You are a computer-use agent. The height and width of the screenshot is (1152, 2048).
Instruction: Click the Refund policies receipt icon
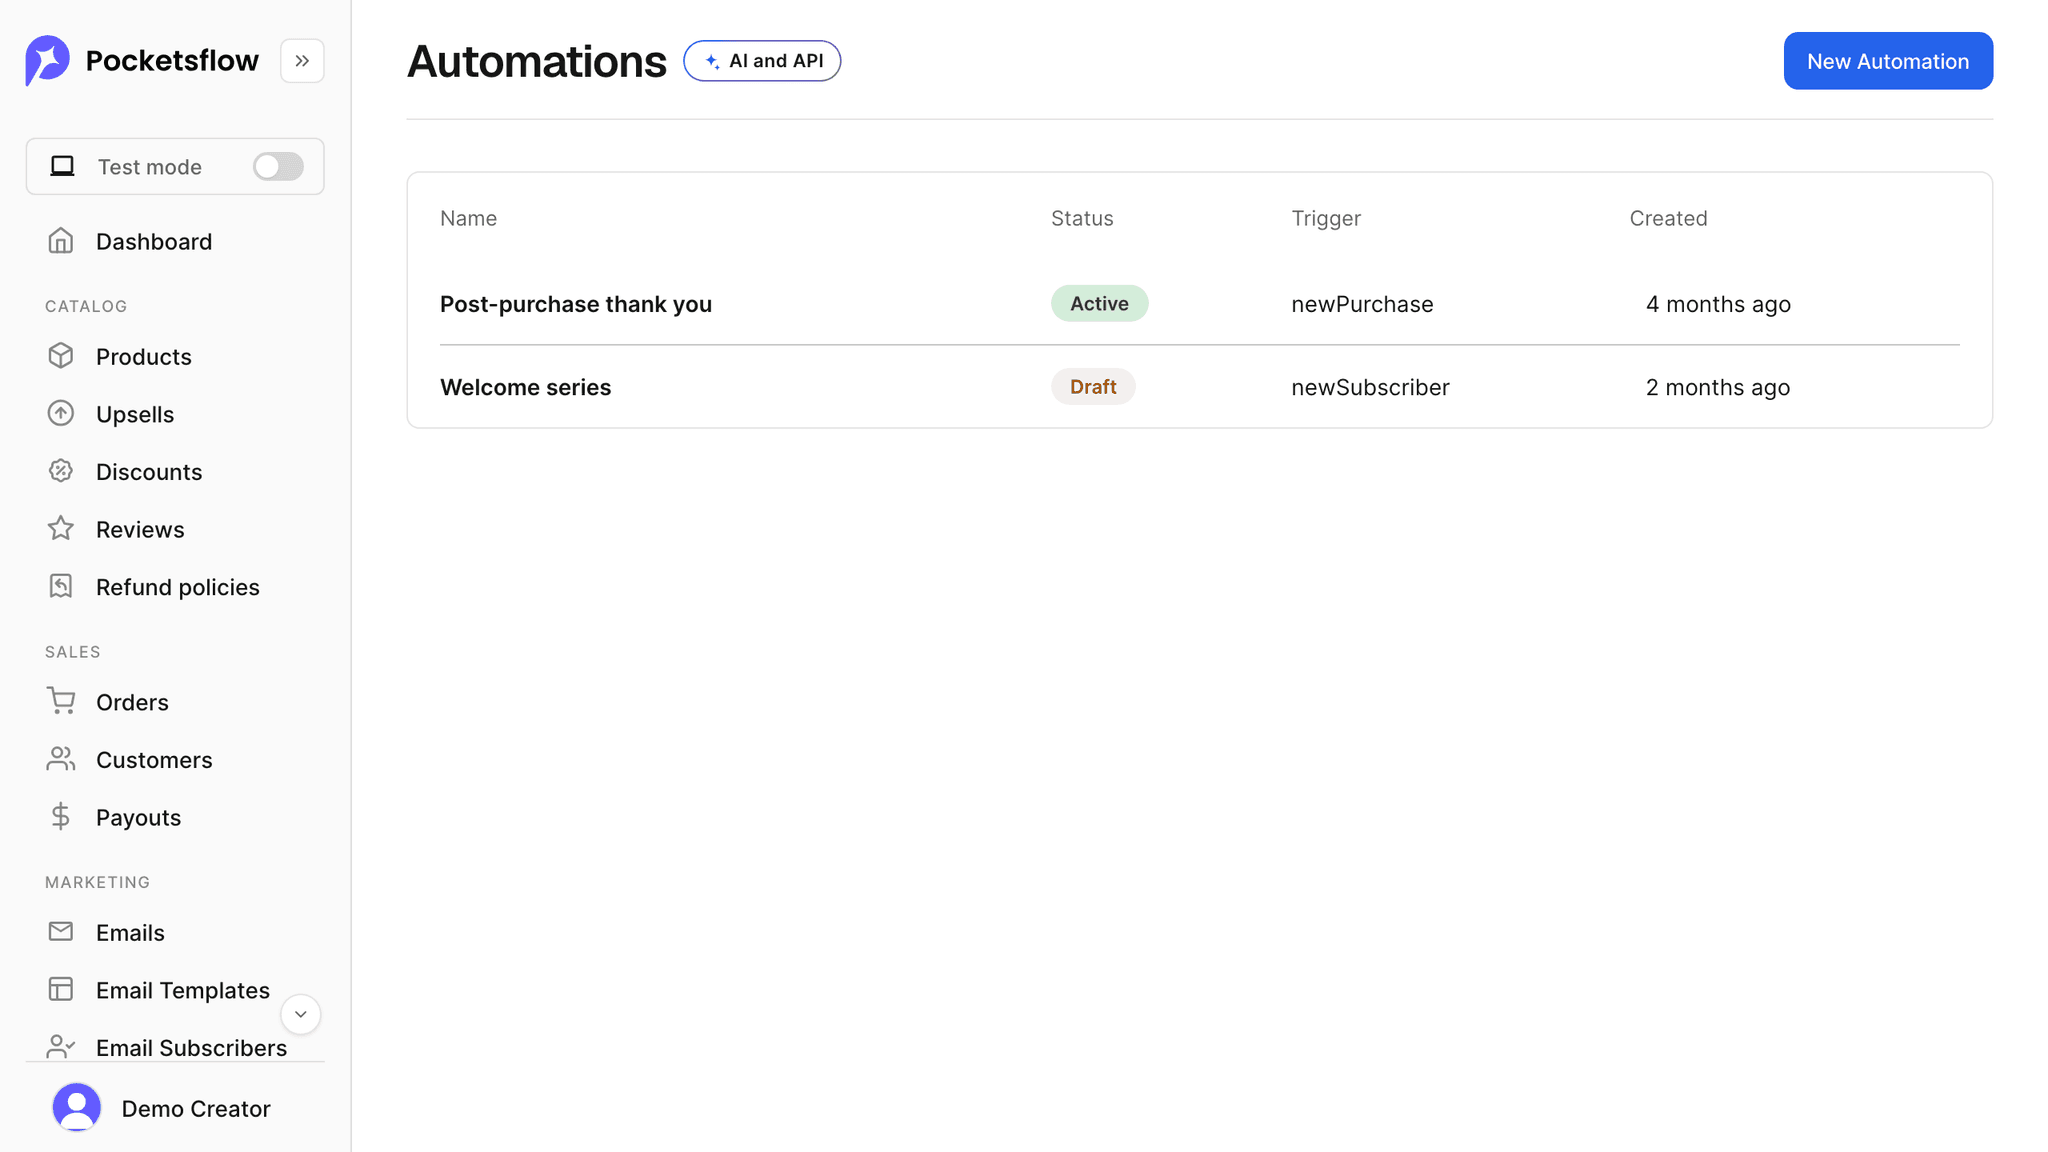click(x=61, y=587)
